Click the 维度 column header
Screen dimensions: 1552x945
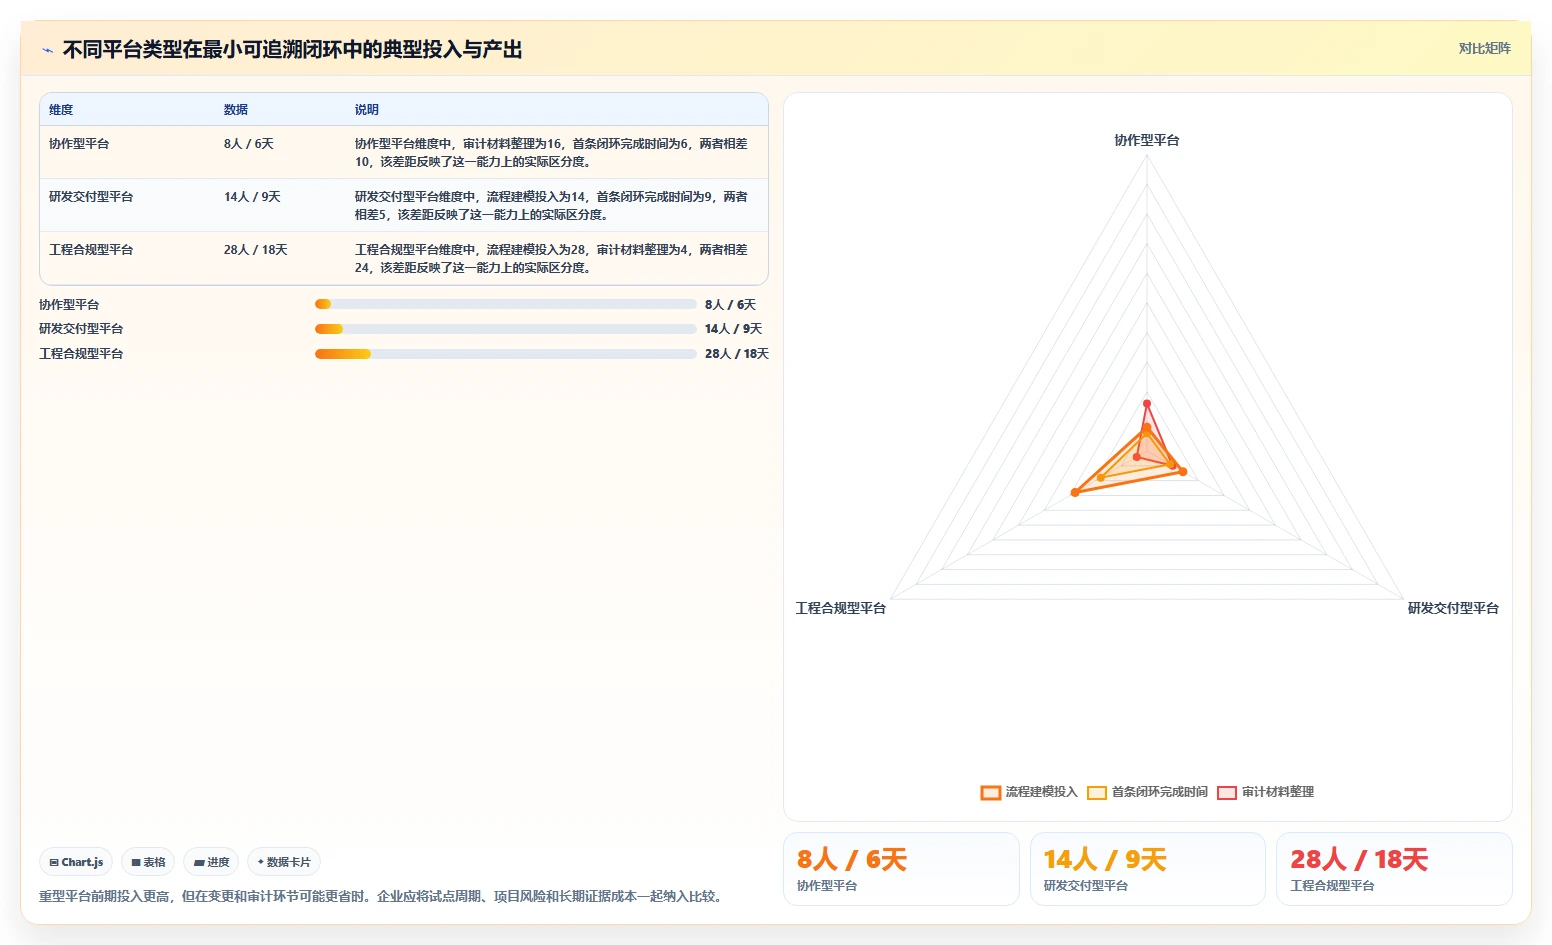pos(61,110)
